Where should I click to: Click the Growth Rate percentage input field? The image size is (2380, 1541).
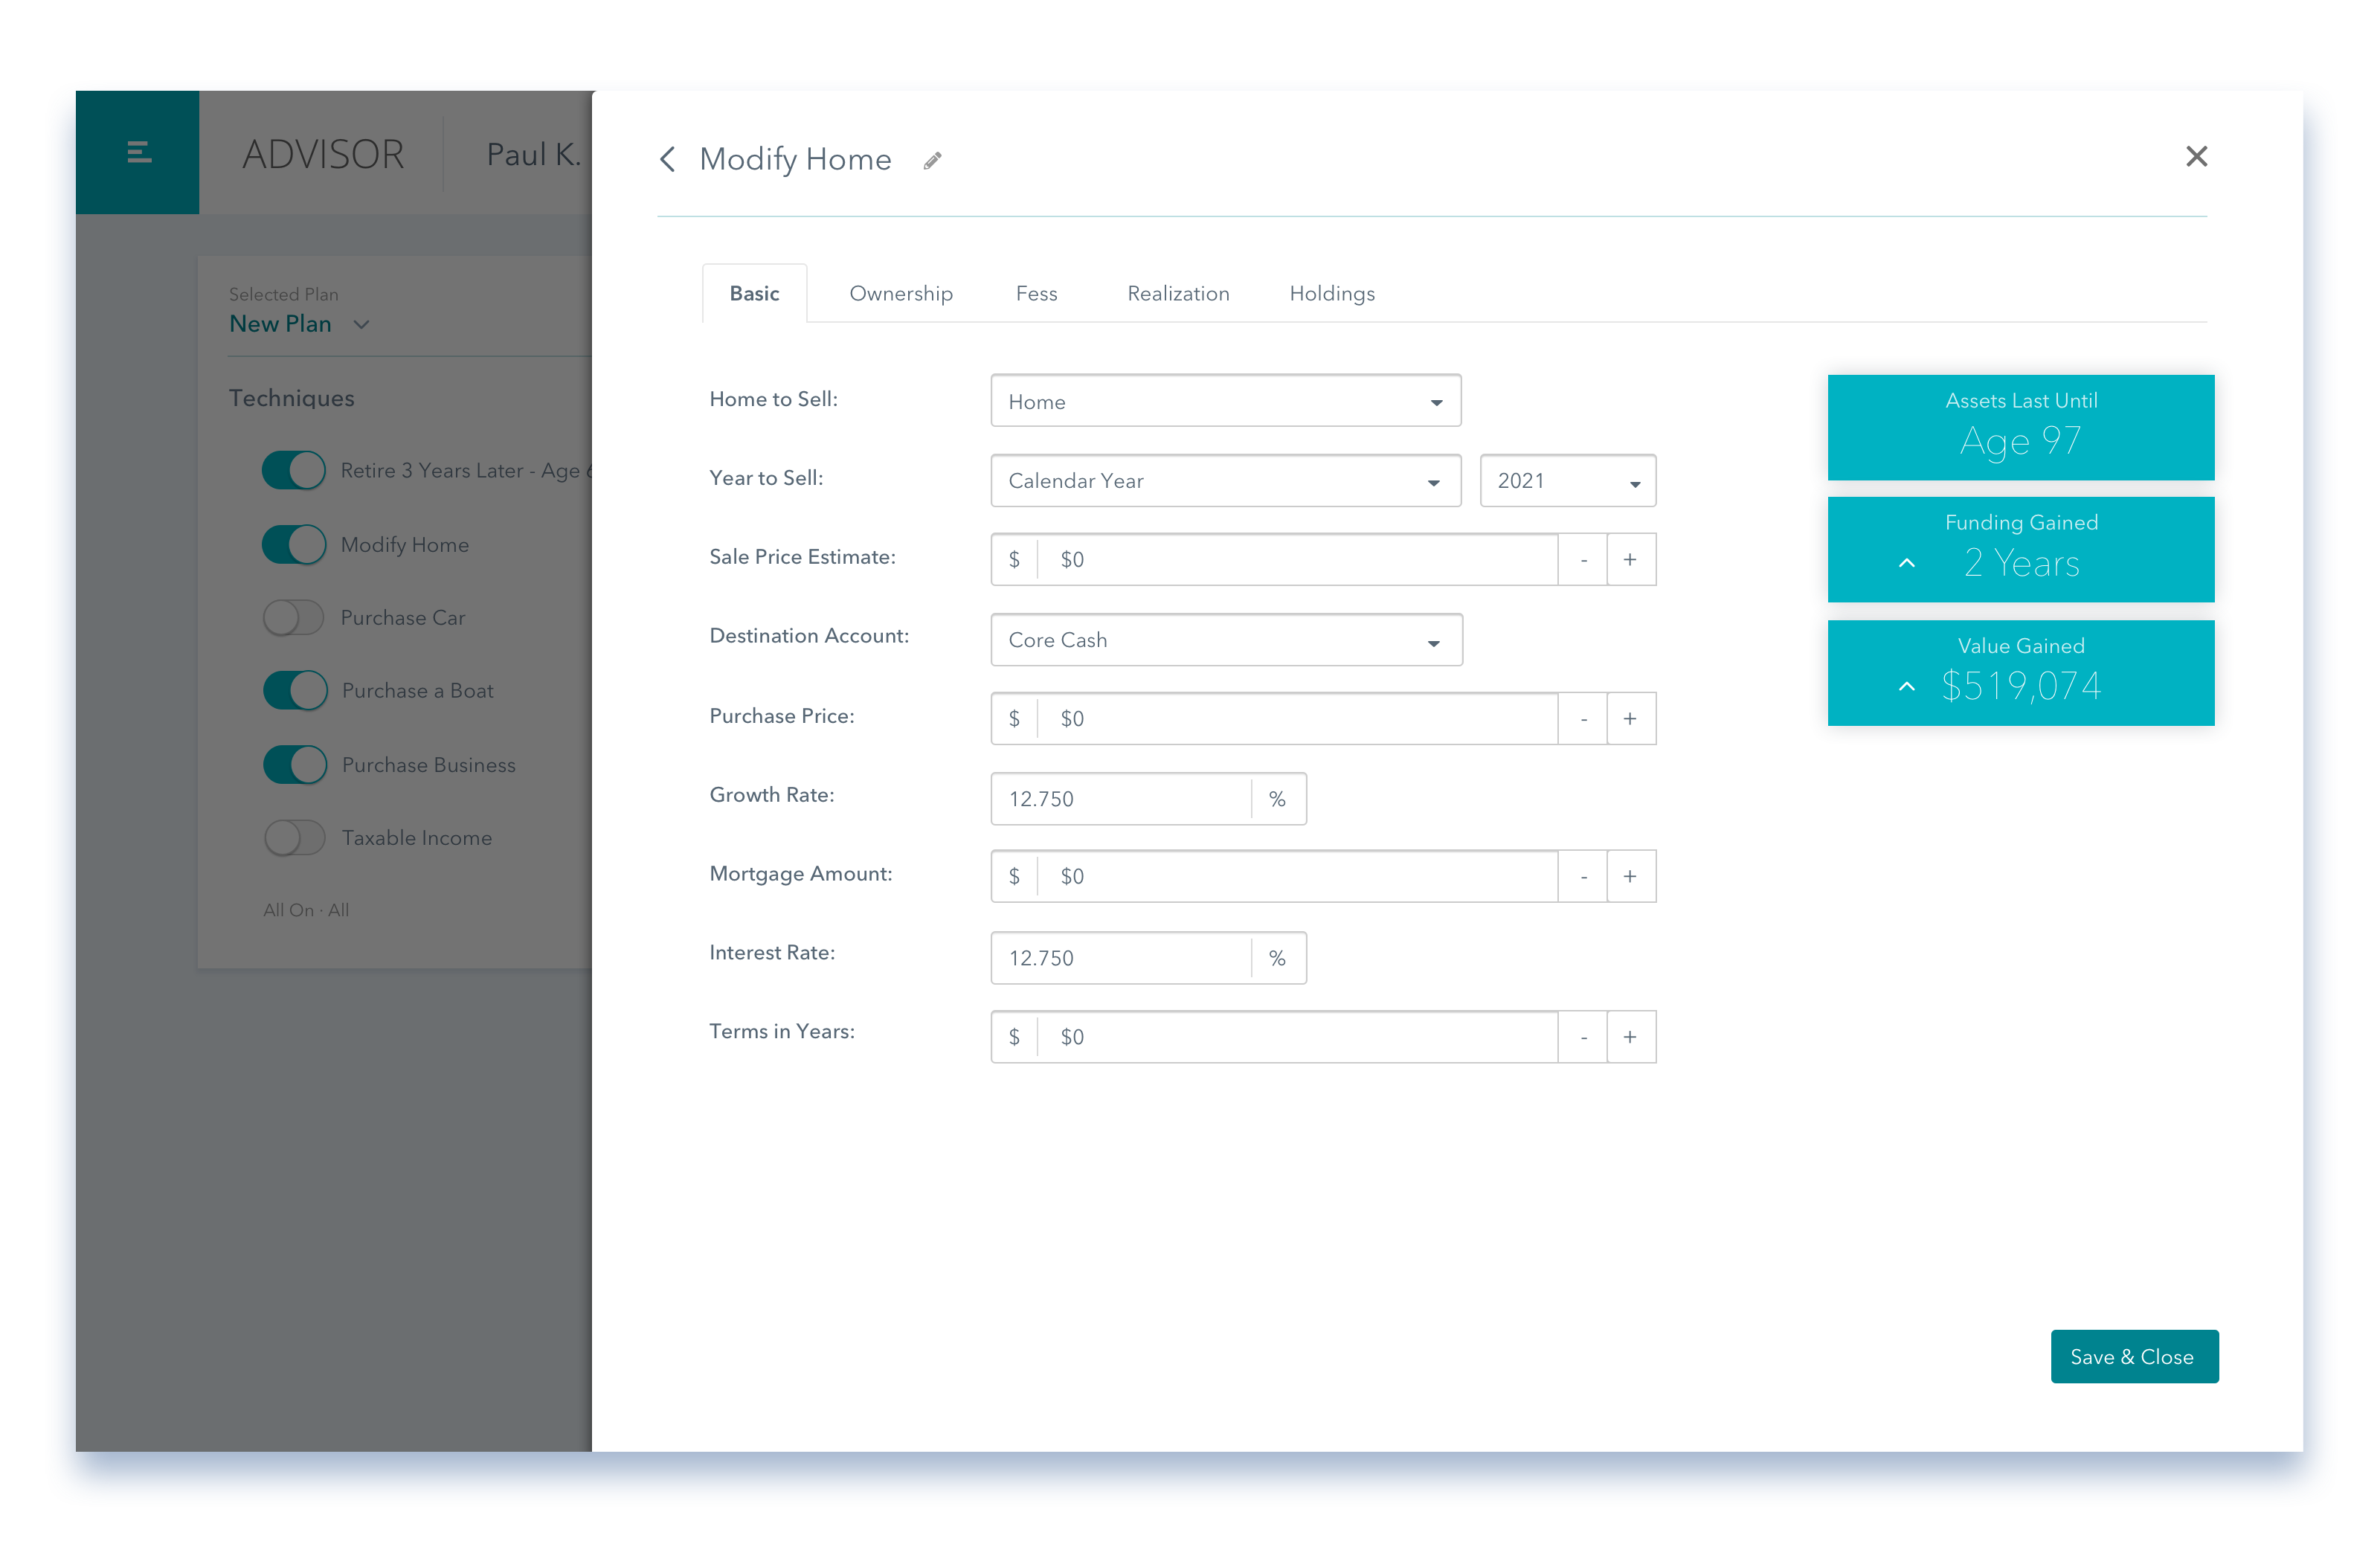pos(1119,798)
